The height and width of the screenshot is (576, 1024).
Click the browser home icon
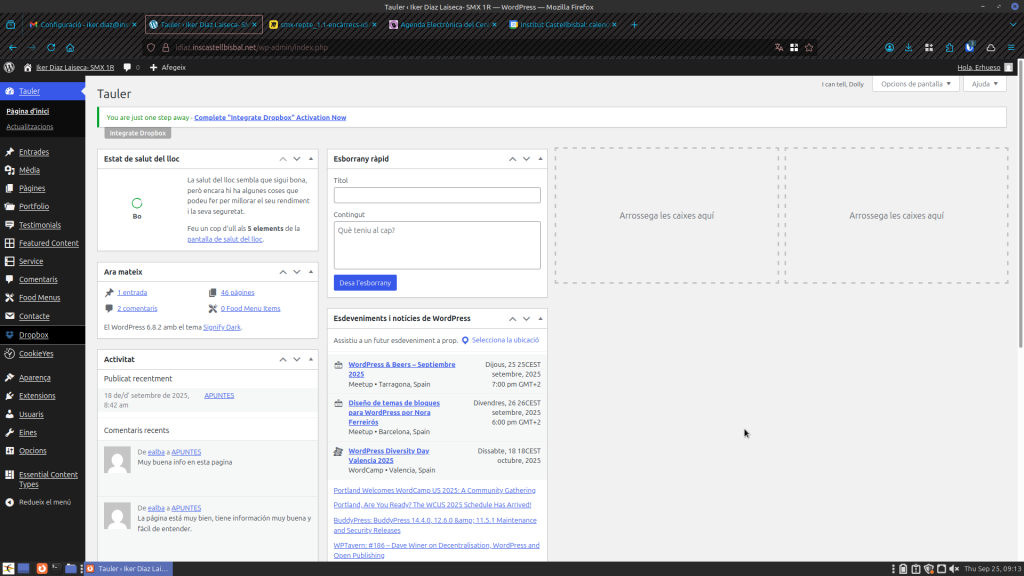70,47
